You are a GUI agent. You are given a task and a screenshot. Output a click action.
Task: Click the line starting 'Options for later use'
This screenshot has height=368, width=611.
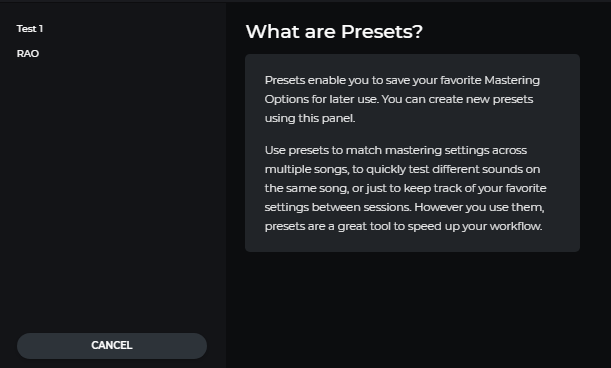(399, 99)
